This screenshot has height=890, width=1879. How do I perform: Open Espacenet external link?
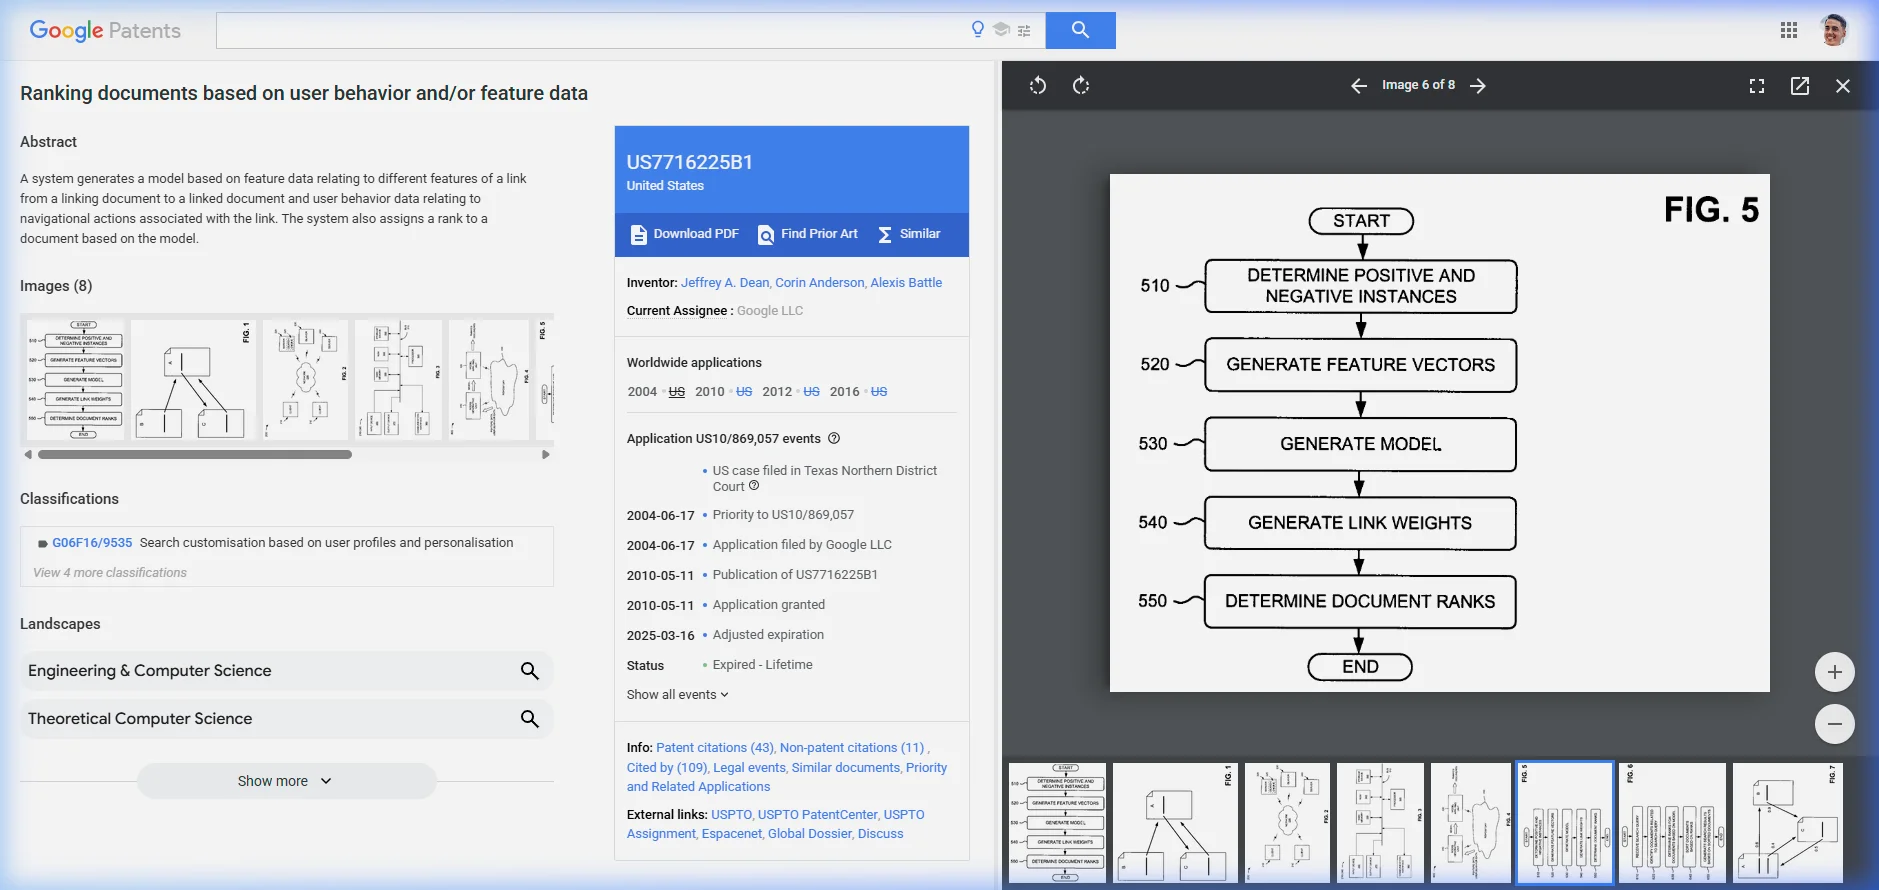coord(731,834)
